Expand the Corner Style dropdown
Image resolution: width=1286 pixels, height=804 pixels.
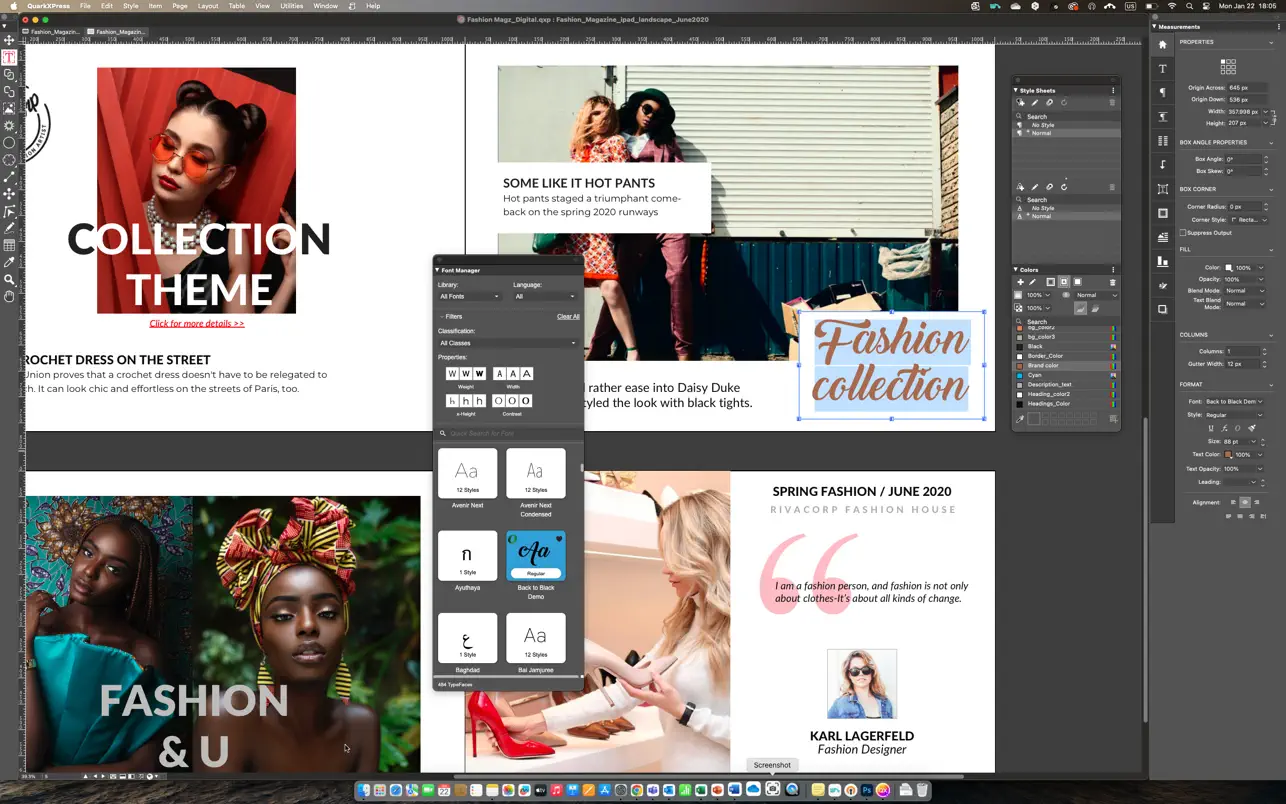[x=1248, y=219]
